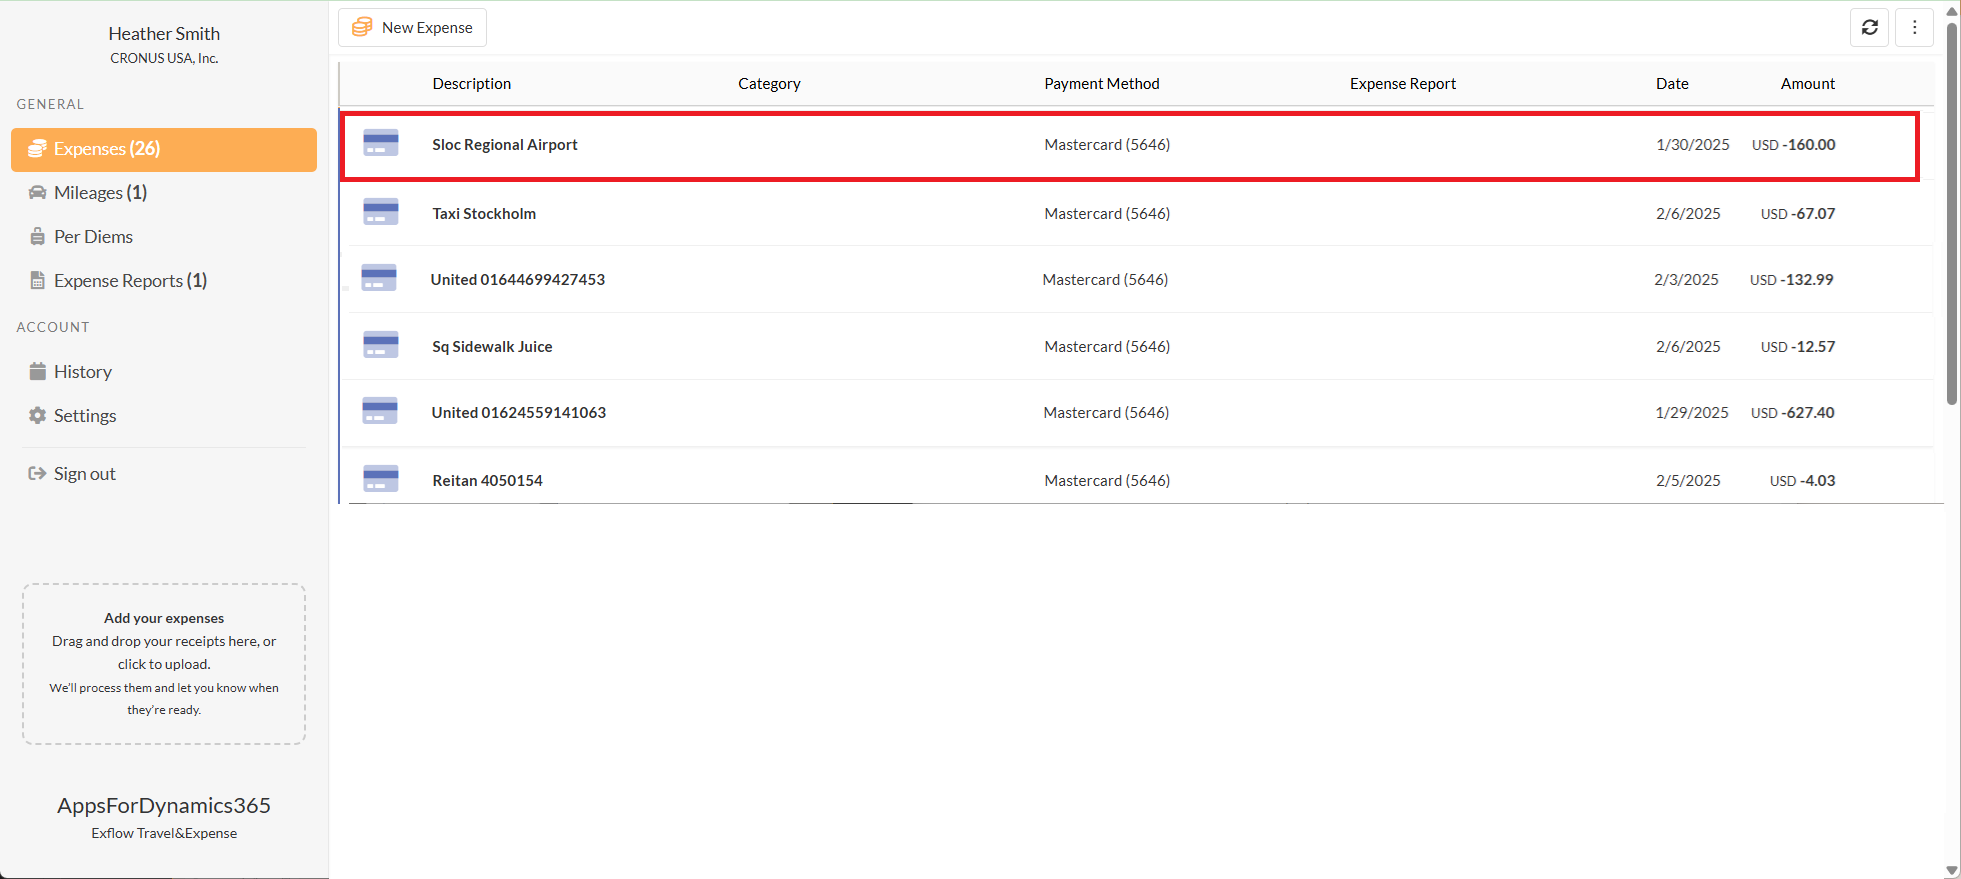Click the card icon beside United 01644699427453
The width and height of the screenshot is (1961, 879).
(379, 278)
